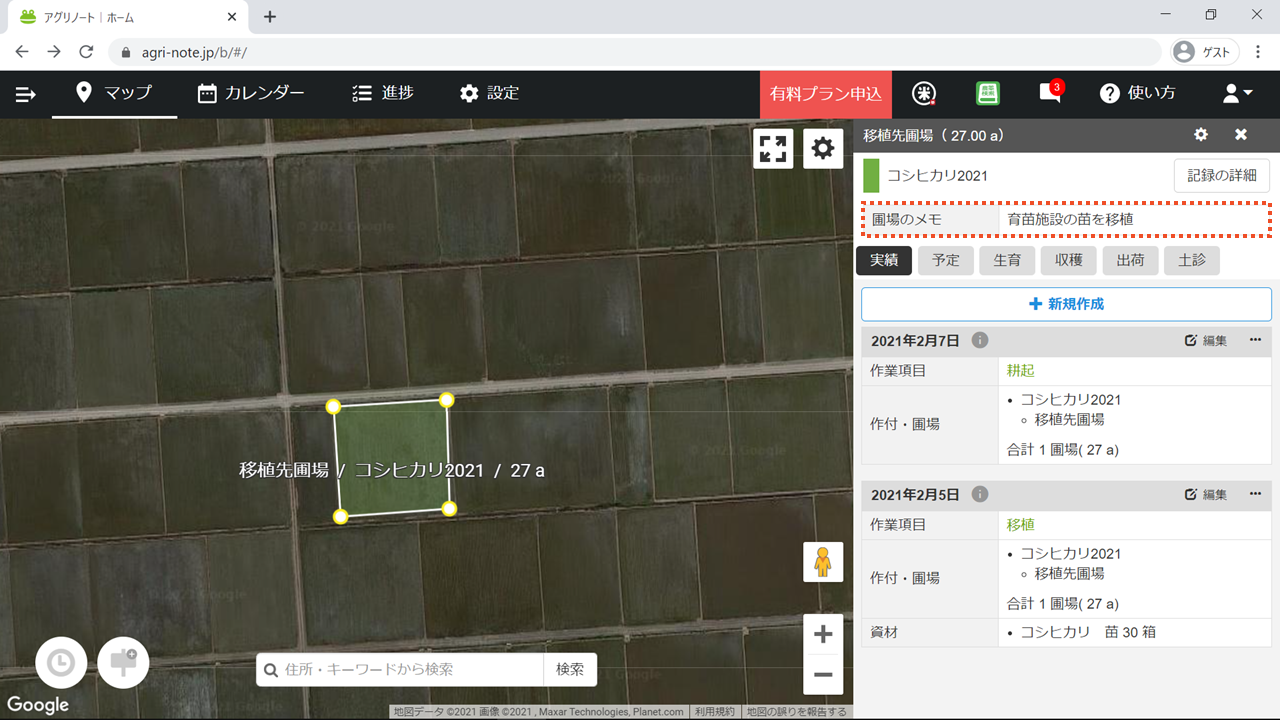The image size is (1280, 720).
Task: Open the 進捗 progress tab
Action: (x=383, y=93)
